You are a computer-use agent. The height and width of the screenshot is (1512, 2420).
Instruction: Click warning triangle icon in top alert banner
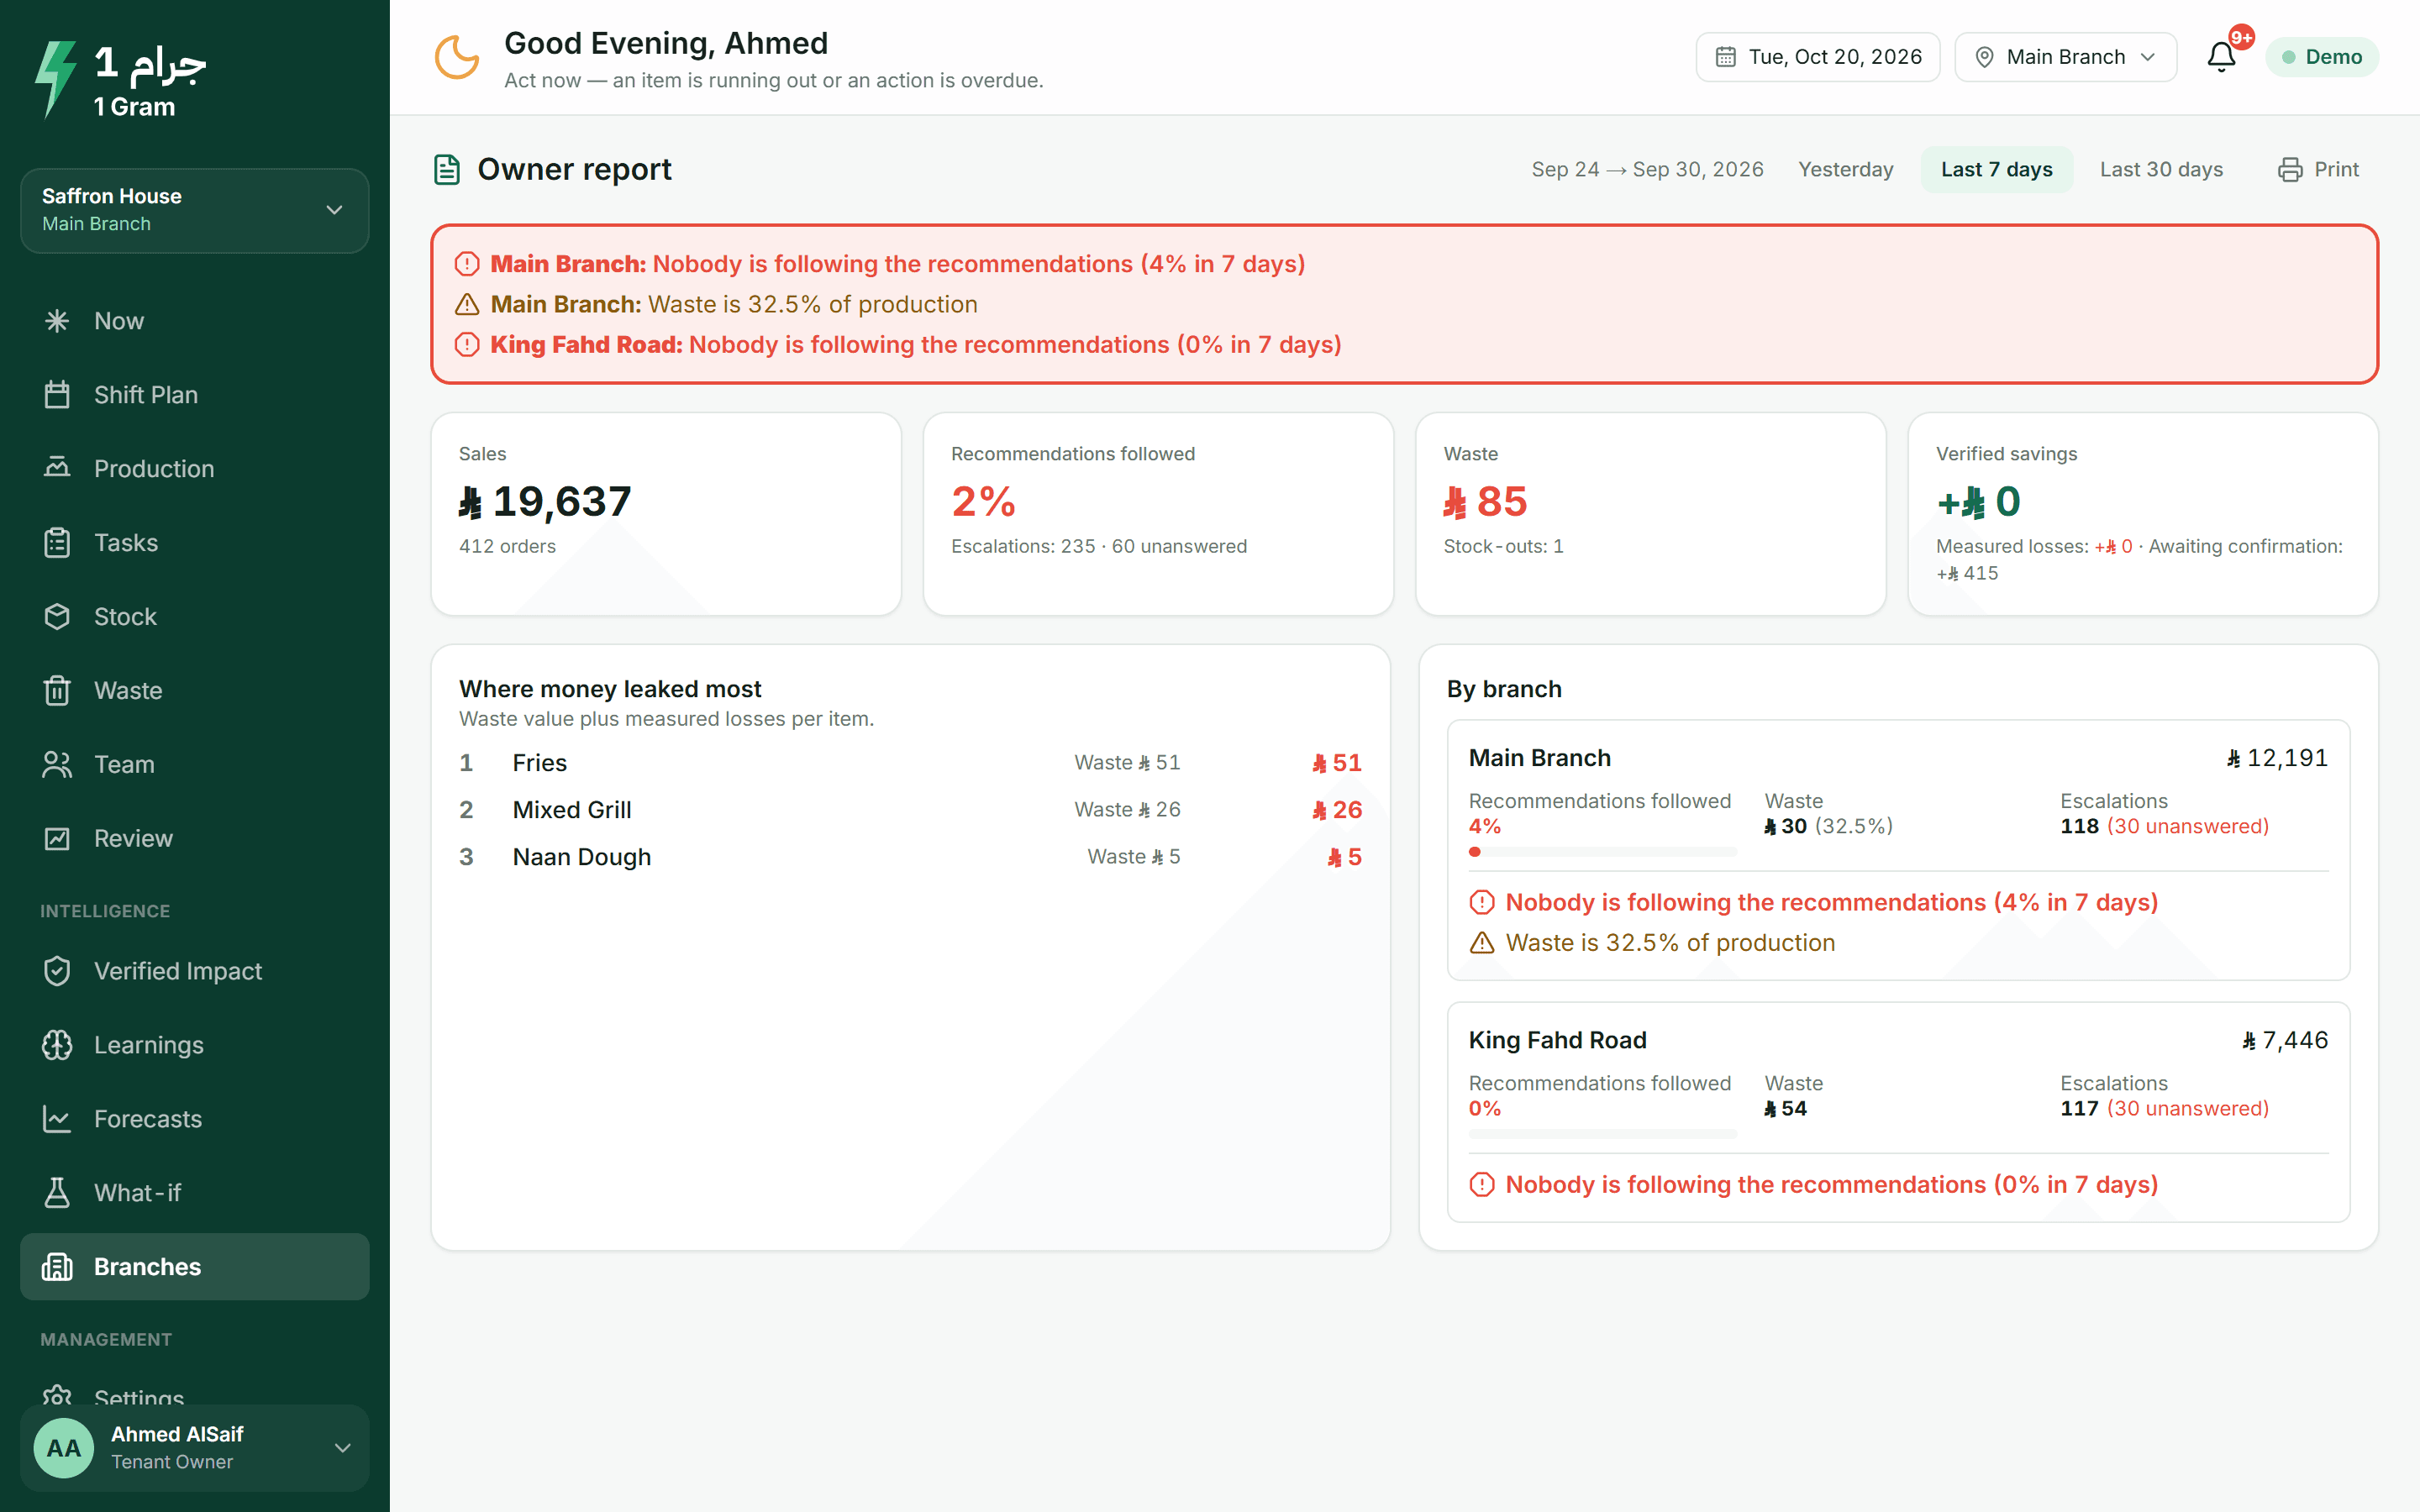click(x=467, y=304)
